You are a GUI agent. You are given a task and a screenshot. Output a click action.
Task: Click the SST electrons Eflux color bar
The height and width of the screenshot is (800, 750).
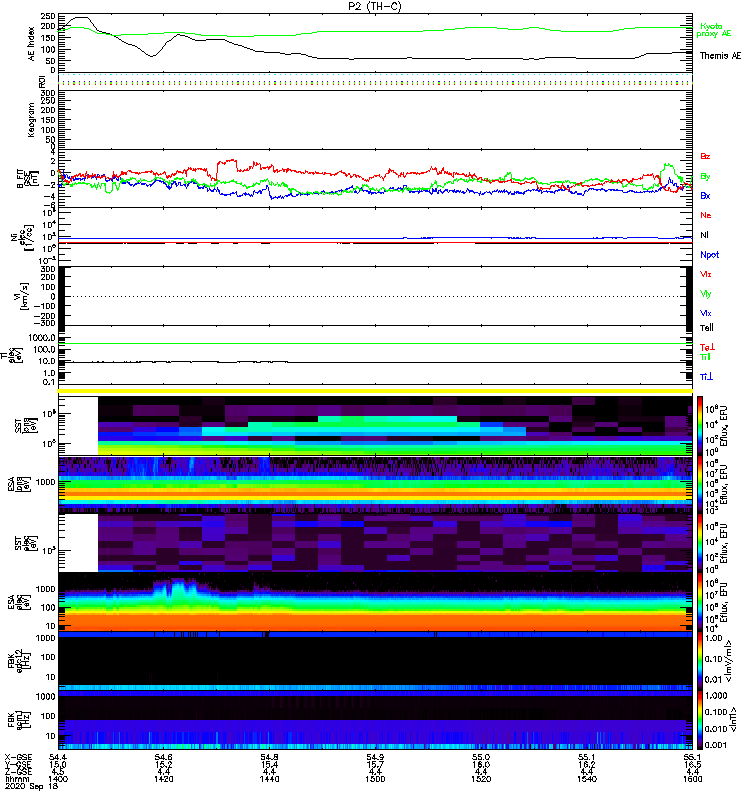click(x=700, y=543)
